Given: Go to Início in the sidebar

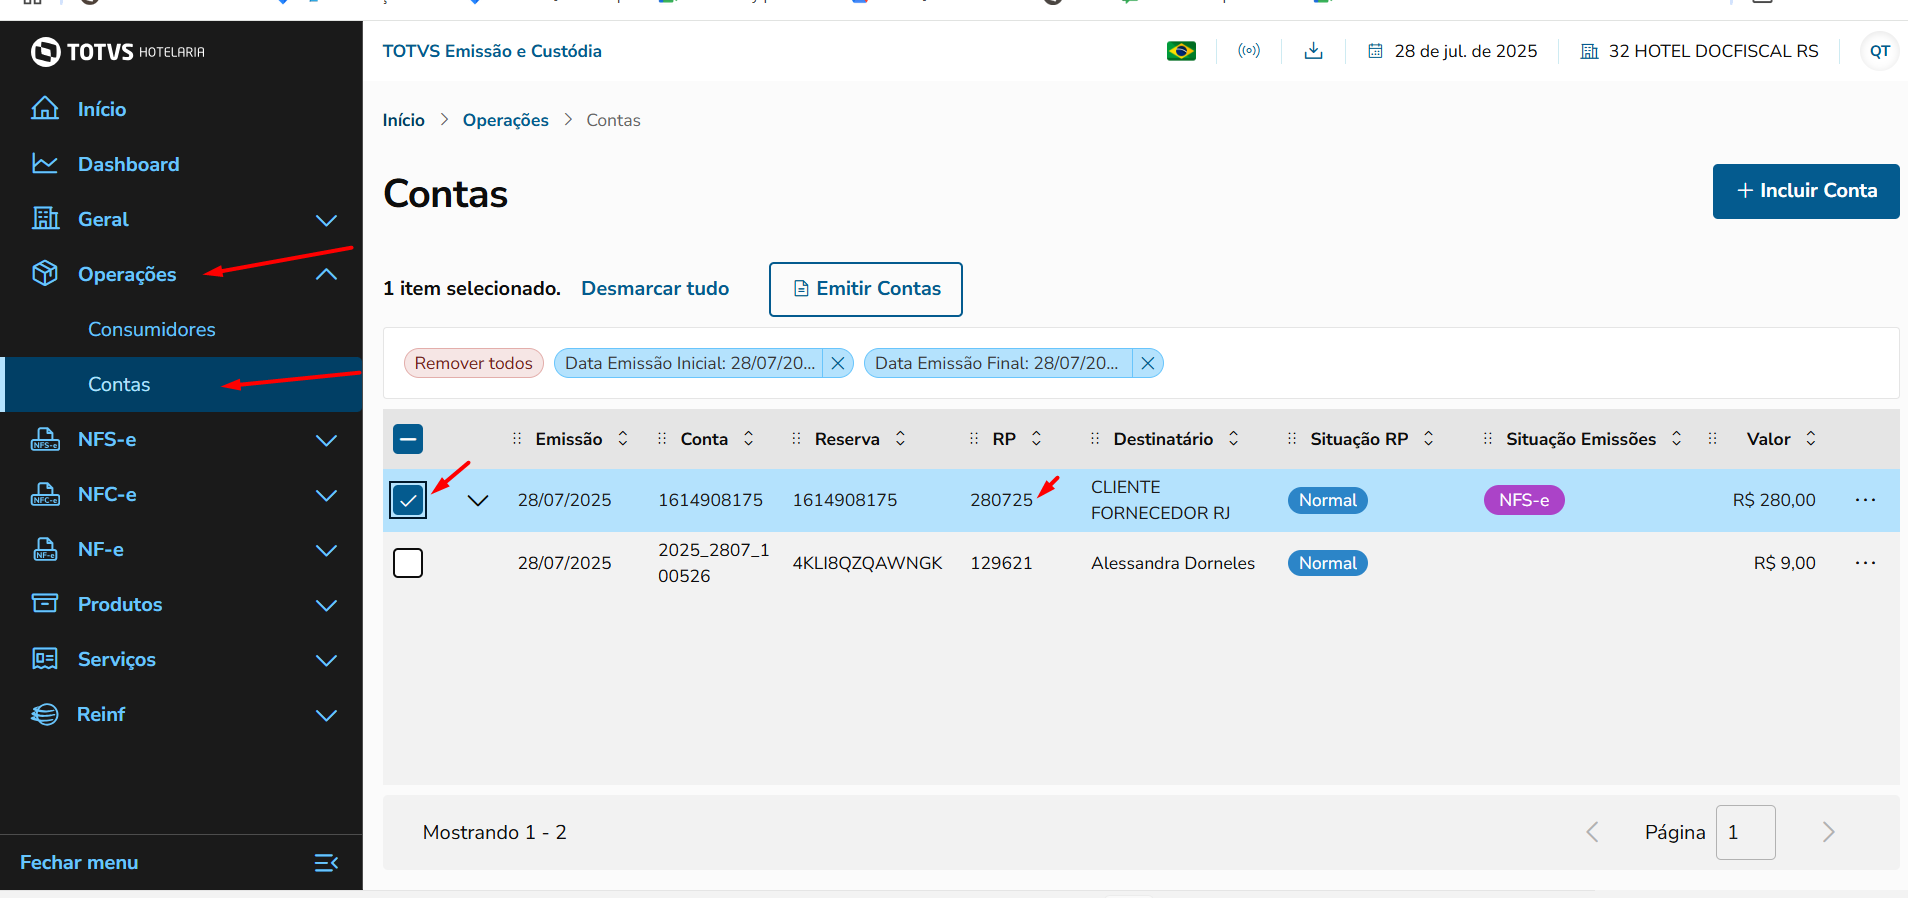Looking at the screenshot, I should [102, 109].
